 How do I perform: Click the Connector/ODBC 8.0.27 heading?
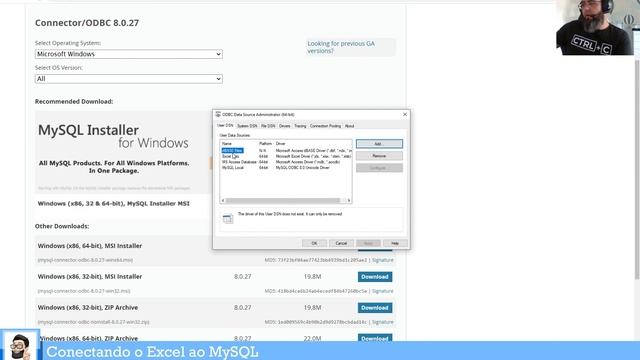click(x=87, y=23)
